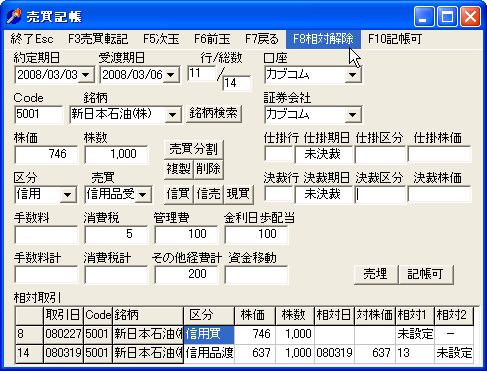Click the 相対日 column header

coord(334,315)
